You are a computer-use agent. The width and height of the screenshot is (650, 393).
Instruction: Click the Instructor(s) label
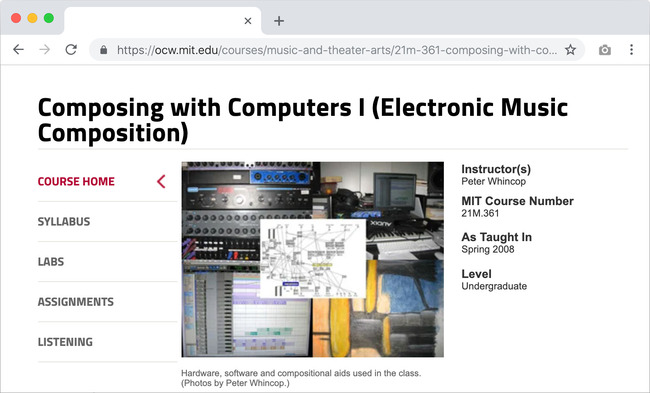496,169
